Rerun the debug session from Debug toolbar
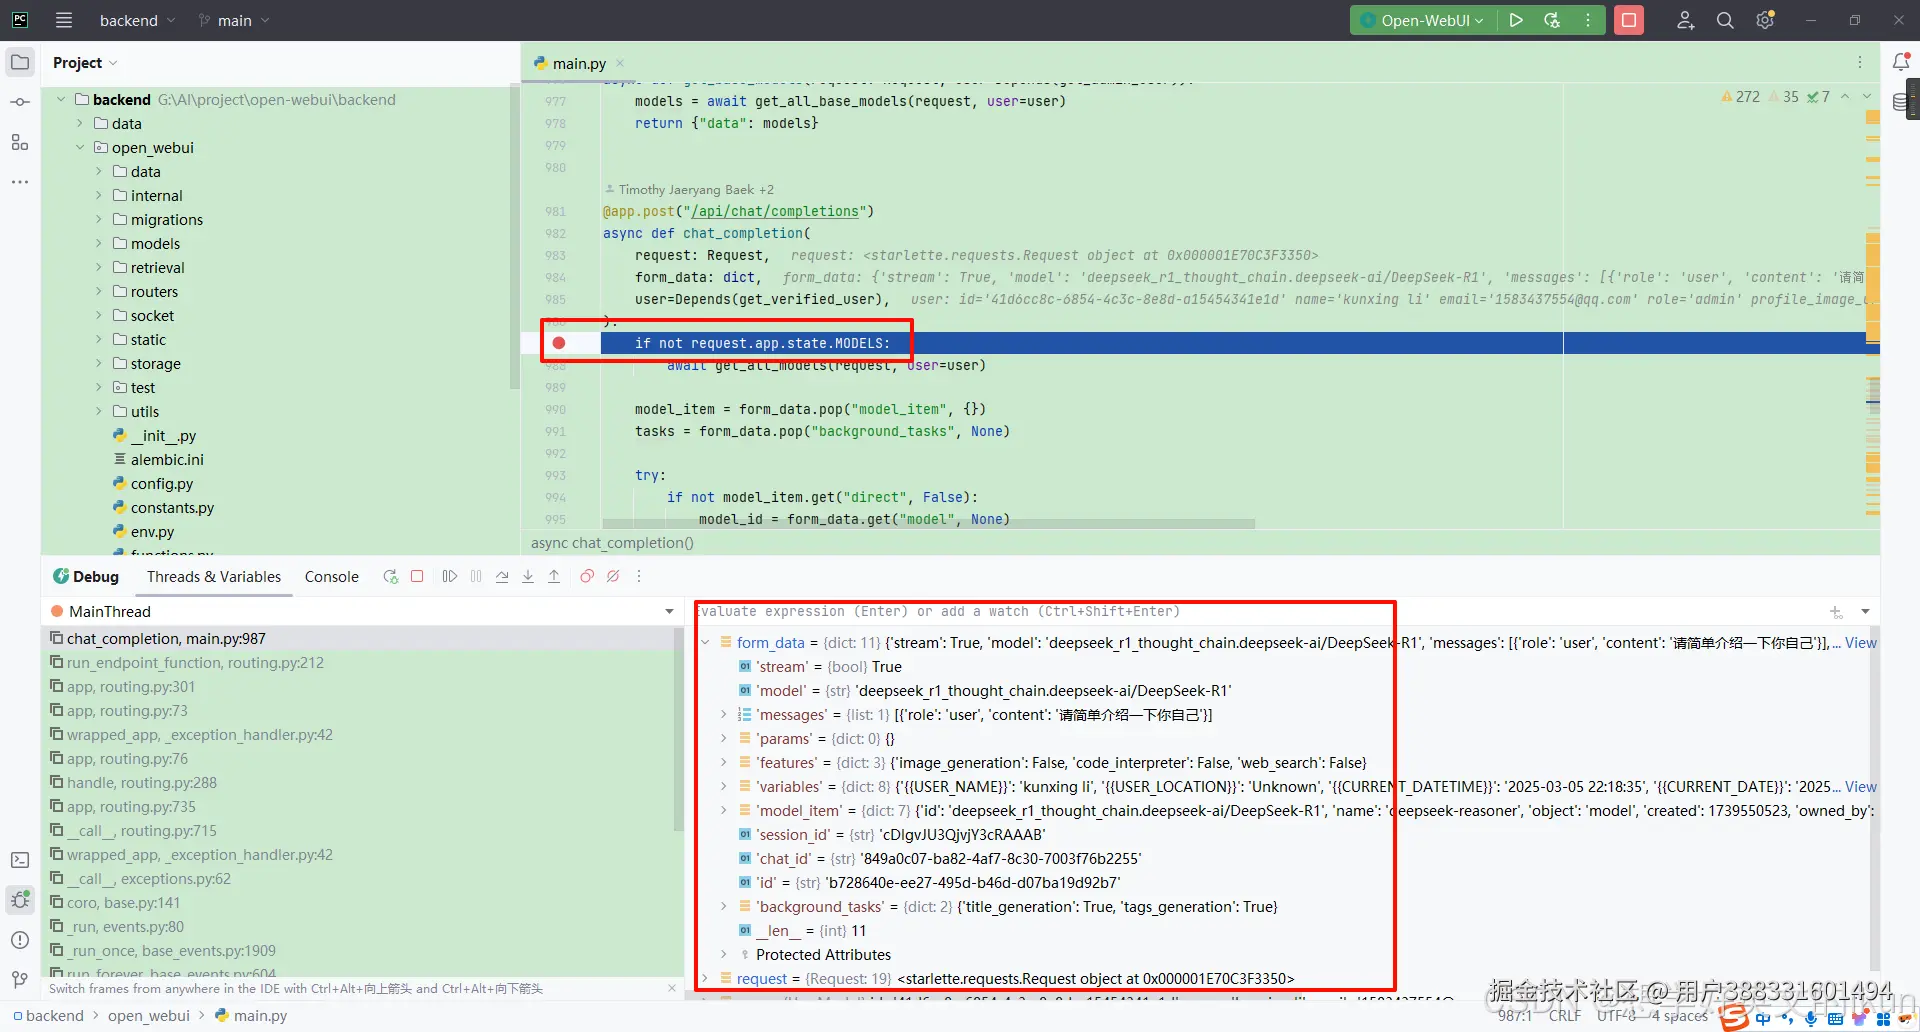Image resolution: width=1920 pixels, height=1032 pixels. [x=391, y=577]
